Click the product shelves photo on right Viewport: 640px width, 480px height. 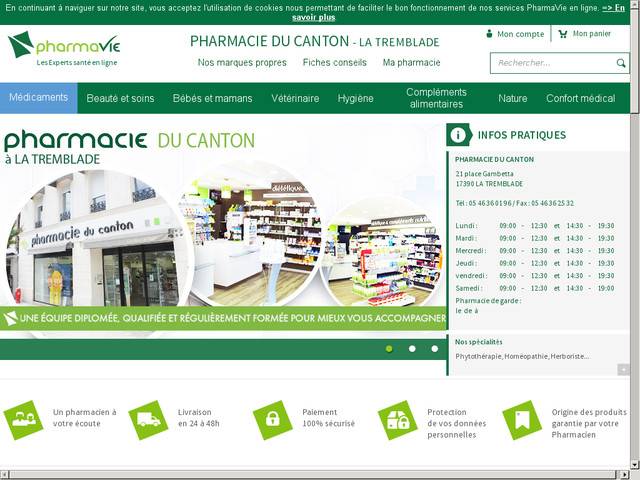pyautogui.click(x=382, y=253)
